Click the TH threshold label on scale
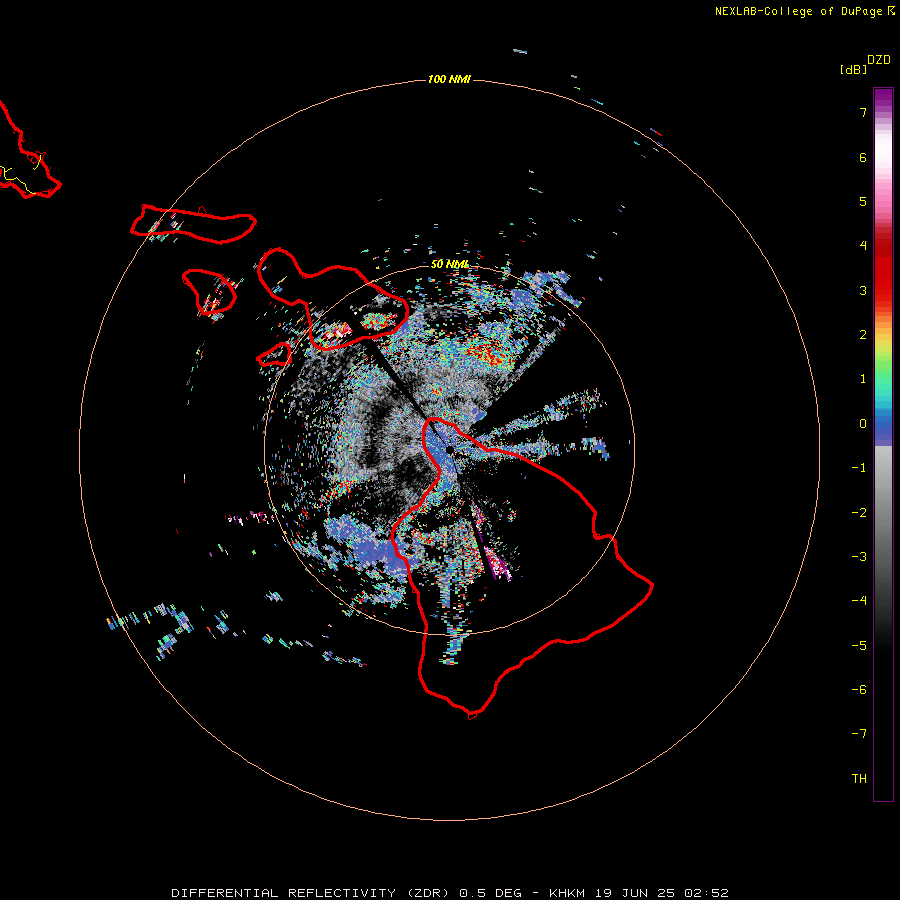The height and width of the screenshot is (900, 900). click(x=859, y=779)
